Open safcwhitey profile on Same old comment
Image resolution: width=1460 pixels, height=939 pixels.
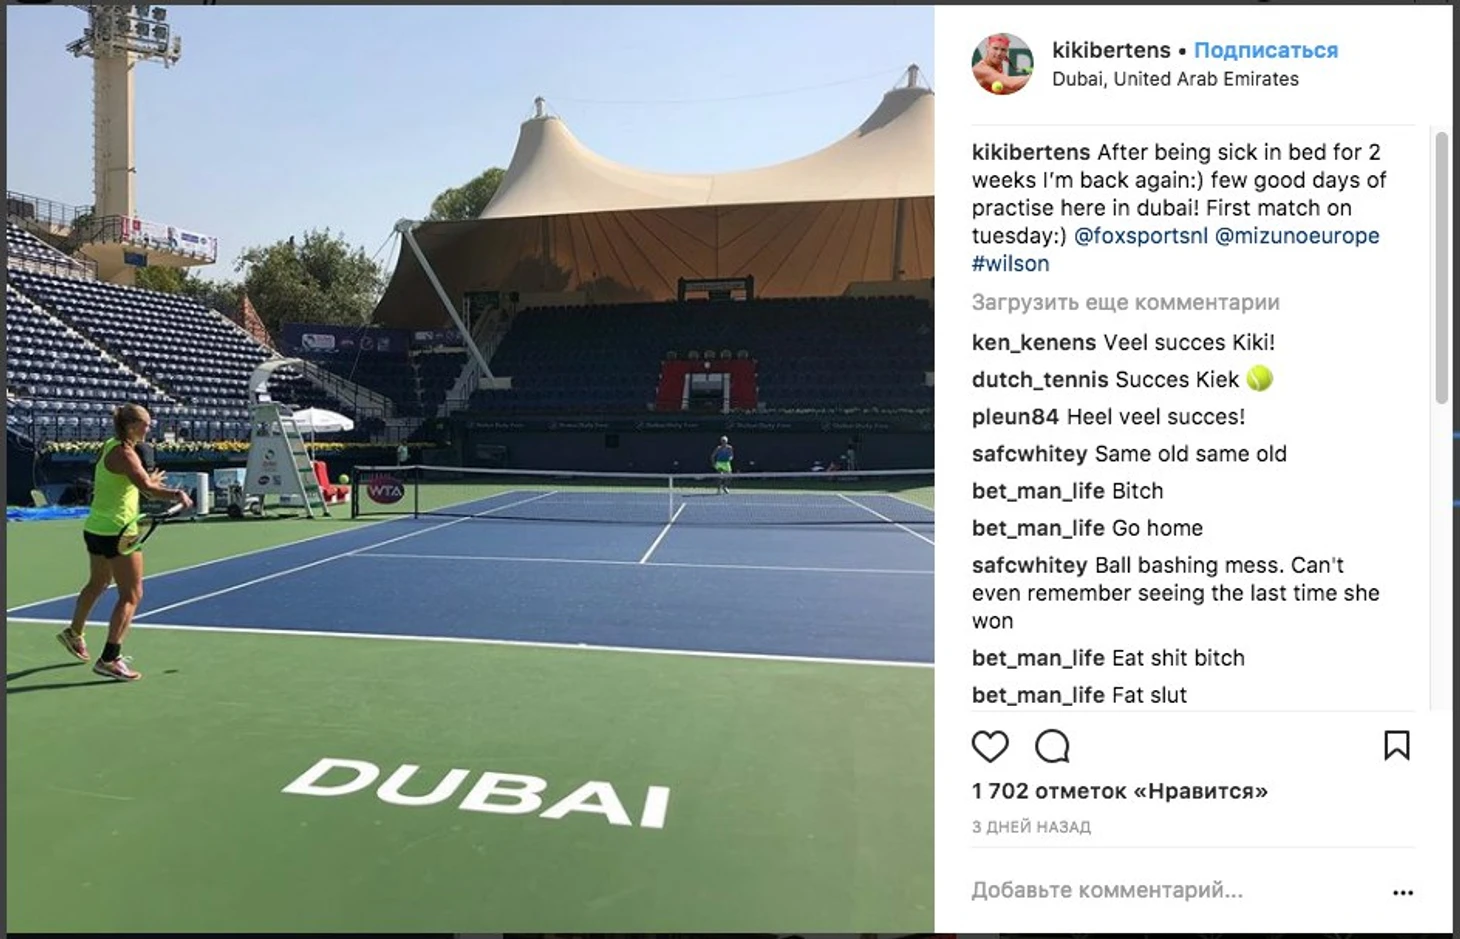1029,454
